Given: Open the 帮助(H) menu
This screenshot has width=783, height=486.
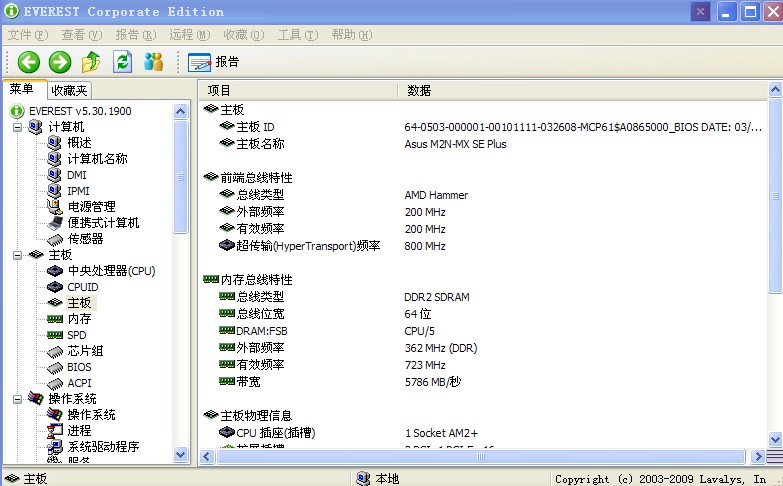Looking at the screenshot, I should (x=352, y=34).
